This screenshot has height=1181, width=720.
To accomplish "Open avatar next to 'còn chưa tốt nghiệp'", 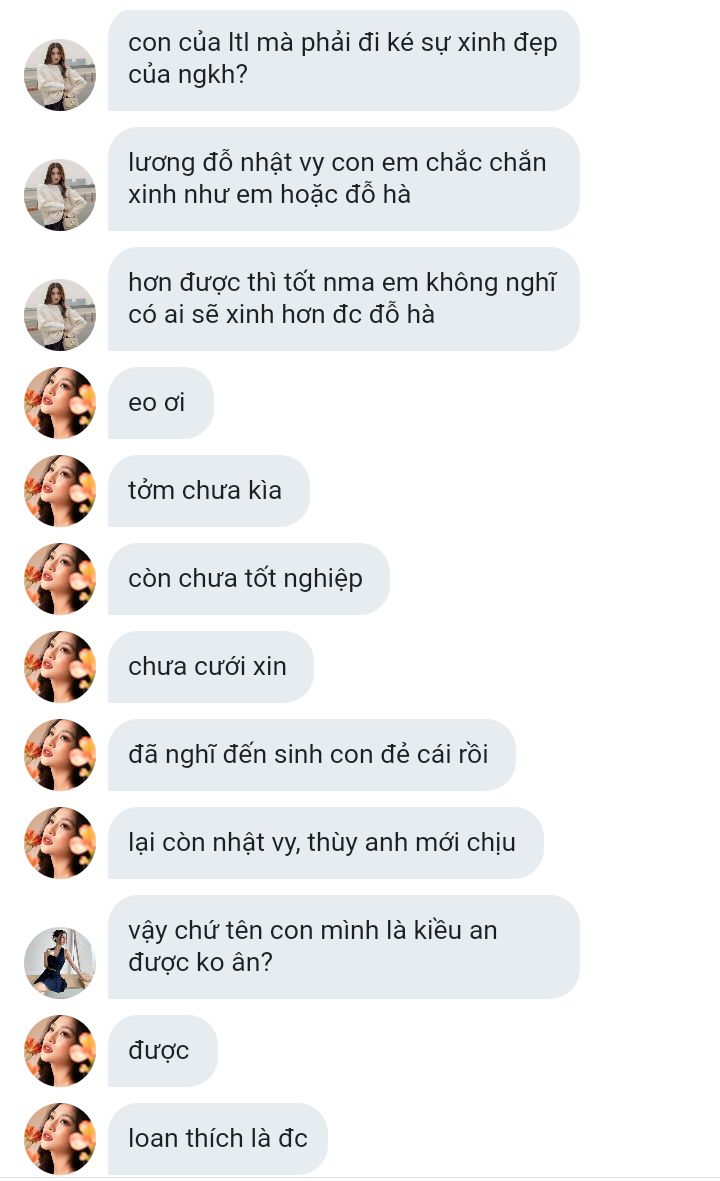I will (x=60, y=579).
